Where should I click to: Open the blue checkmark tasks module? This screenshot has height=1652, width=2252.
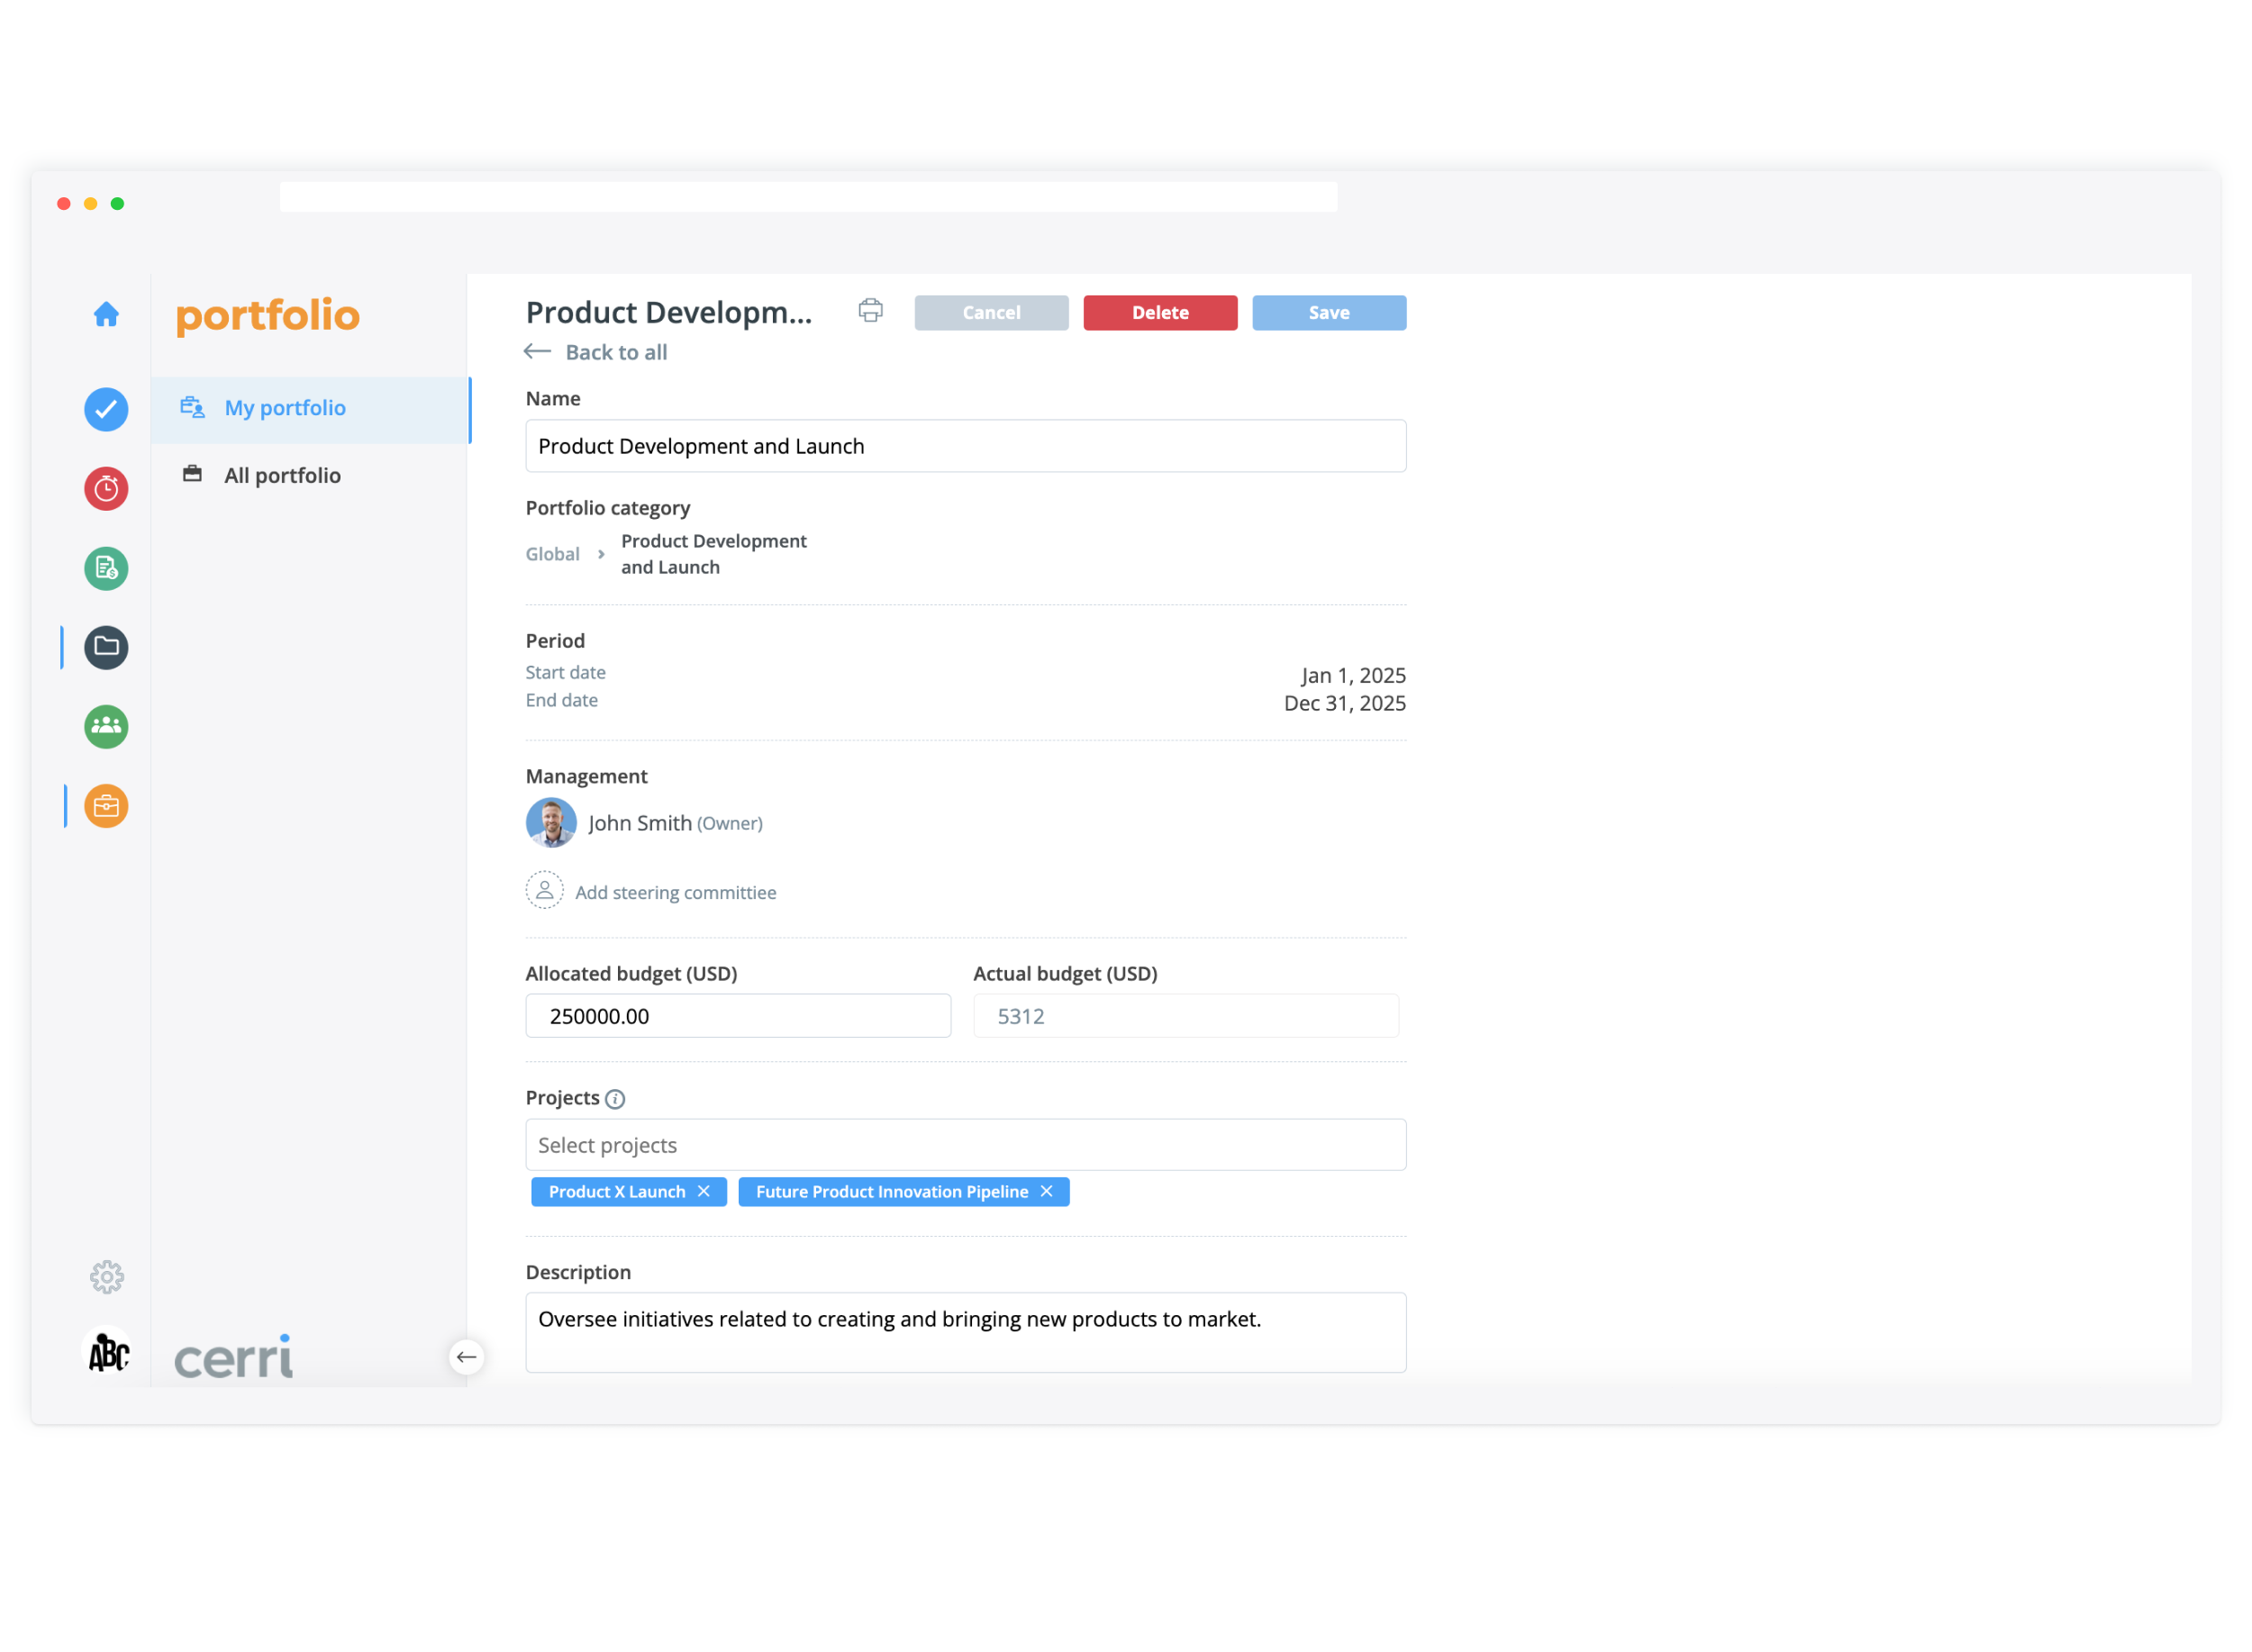click(x=106, y=410)
